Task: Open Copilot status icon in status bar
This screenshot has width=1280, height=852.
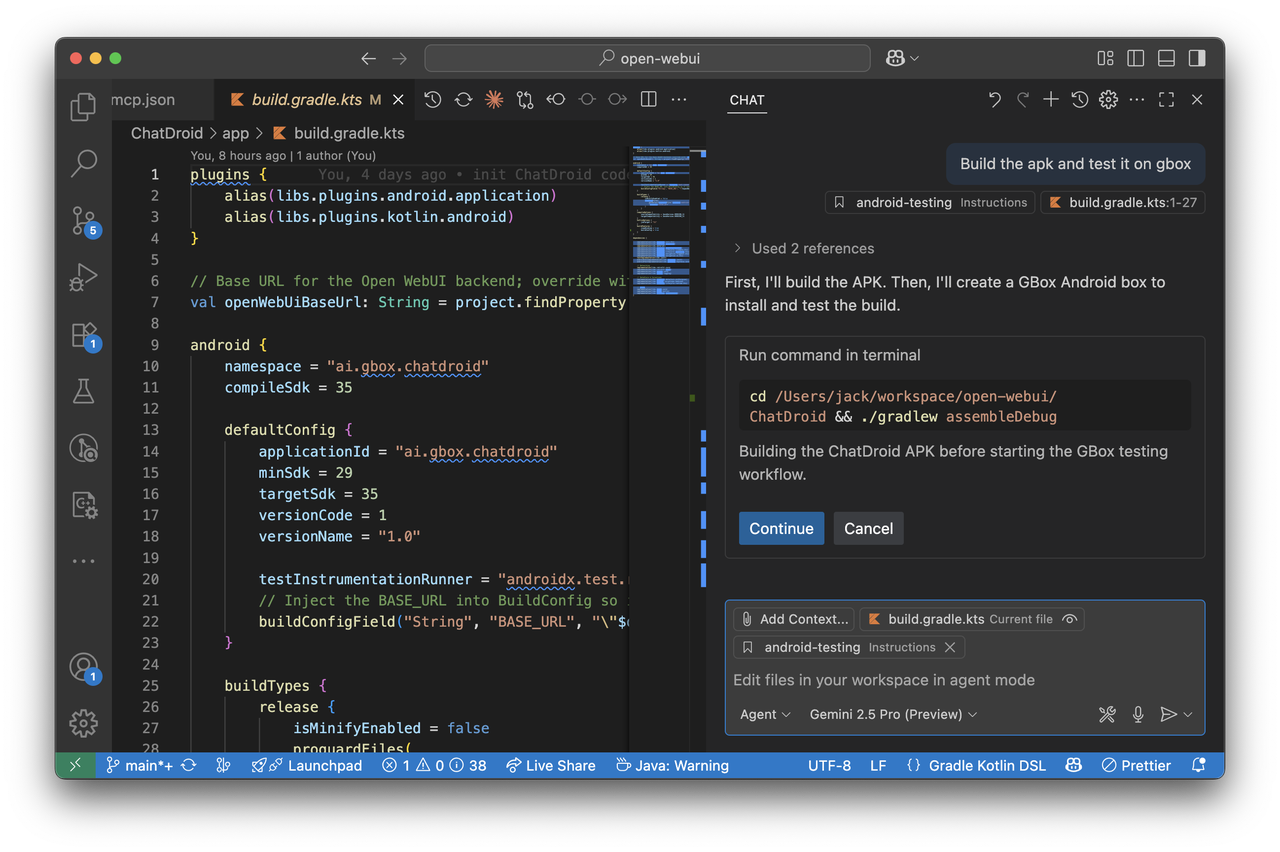Action: pos(1073,765)
